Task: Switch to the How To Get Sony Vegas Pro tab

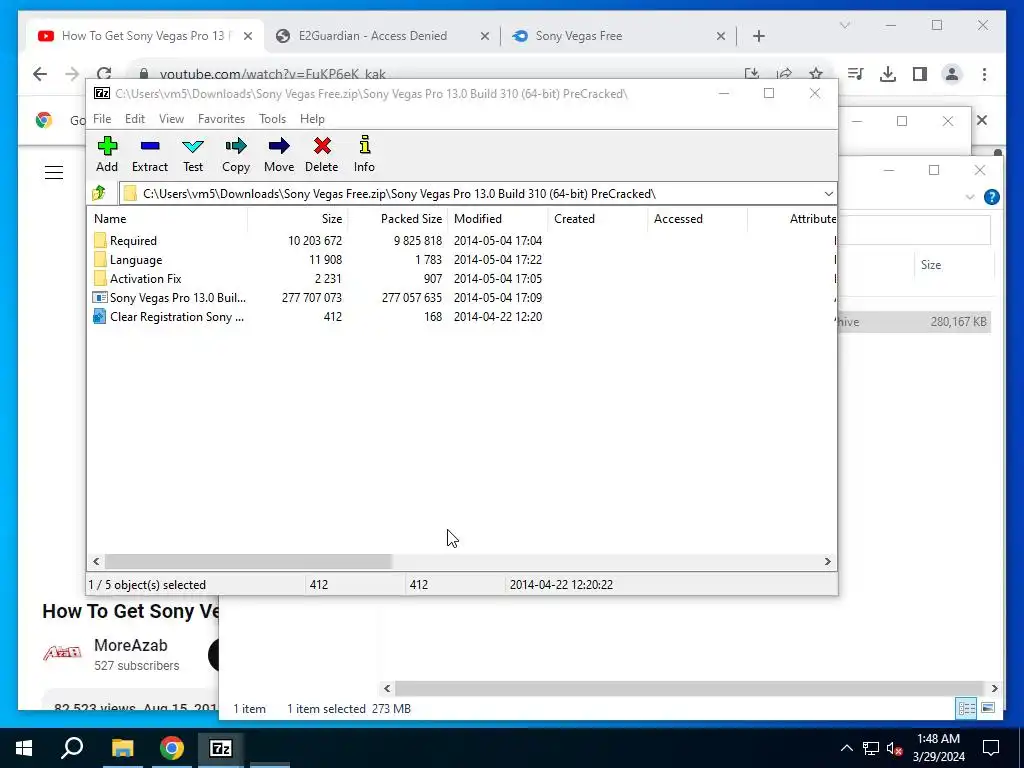Action: tap(145, 36)
